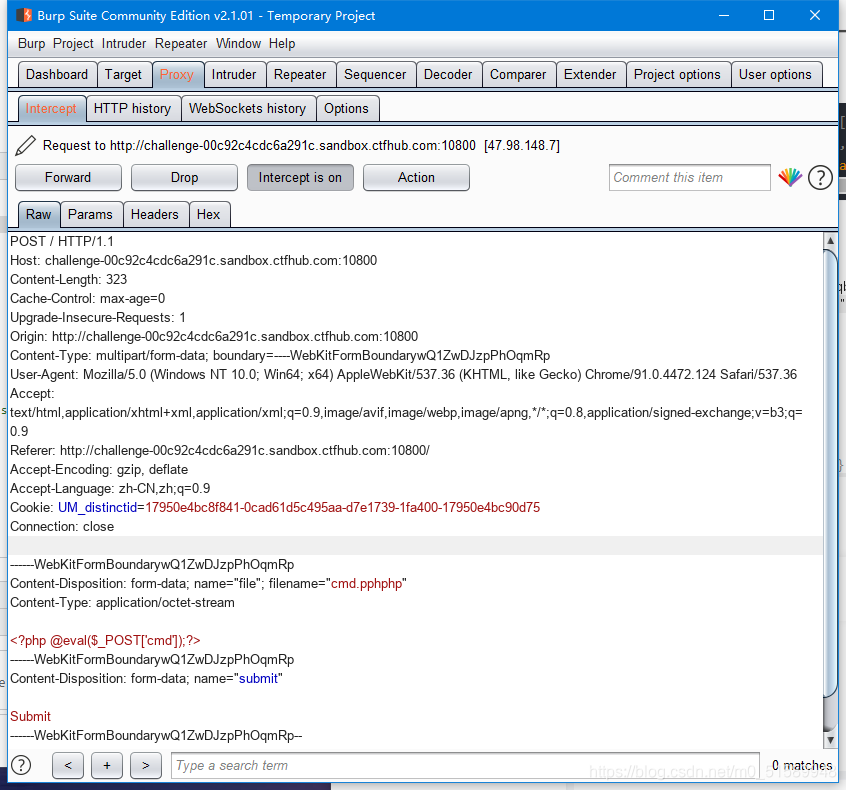Click the POST / HTTP/1.1 request line
846x790 pixels.
(x=62, y=242)
